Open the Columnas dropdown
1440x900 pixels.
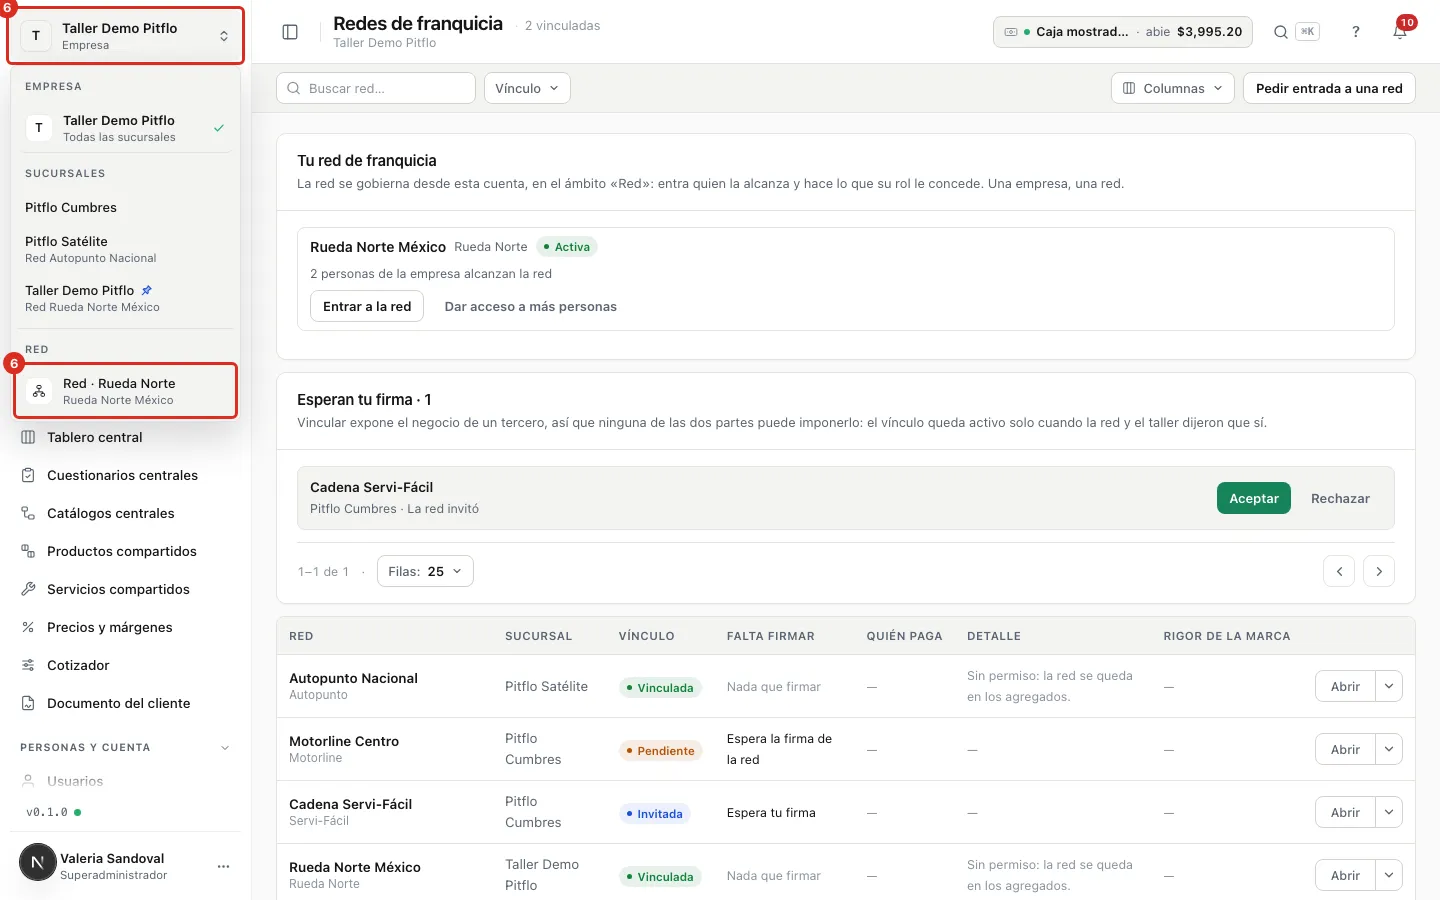coord(1172,88)
